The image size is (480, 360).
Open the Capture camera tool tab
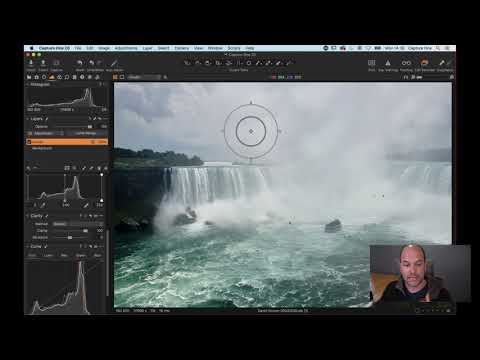36,77
